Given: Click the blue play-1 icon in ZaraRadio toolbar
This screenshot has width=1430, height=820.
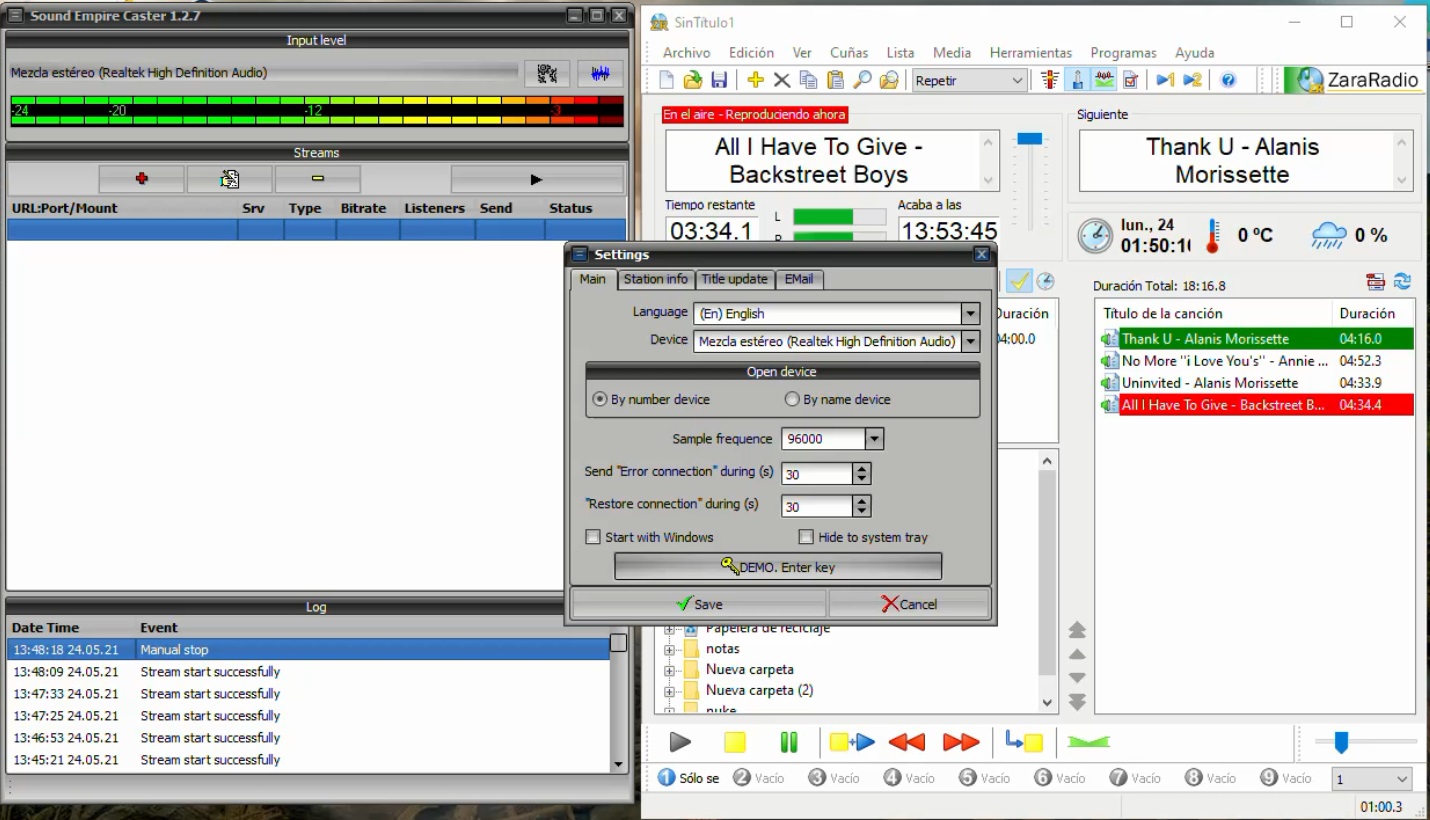Looking at the screenshot, I should 1164,80.
